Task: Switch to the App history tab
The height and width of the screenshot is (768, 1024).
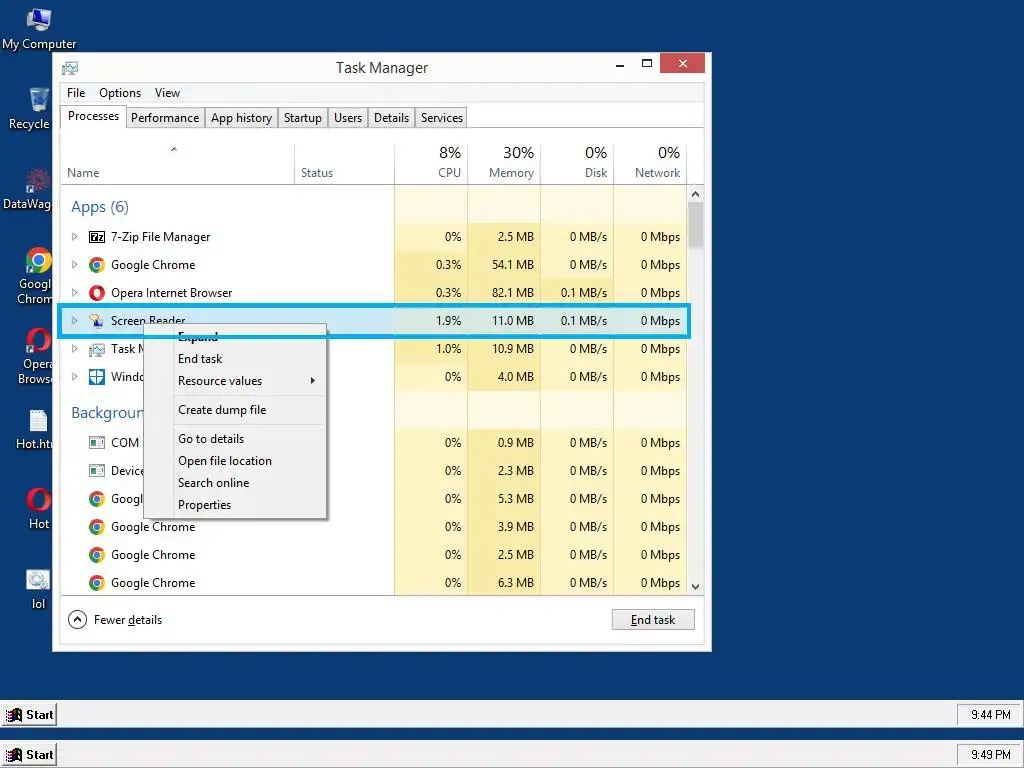Action: [241, 118]
